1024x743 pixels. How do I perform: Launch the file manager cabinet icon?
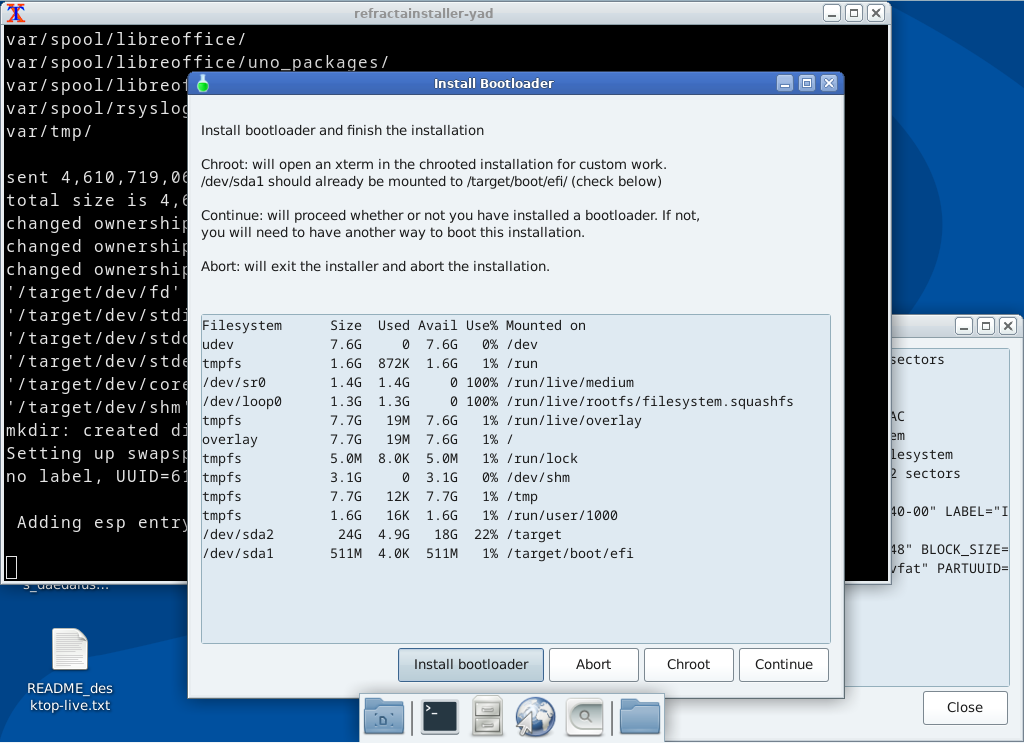487,716
